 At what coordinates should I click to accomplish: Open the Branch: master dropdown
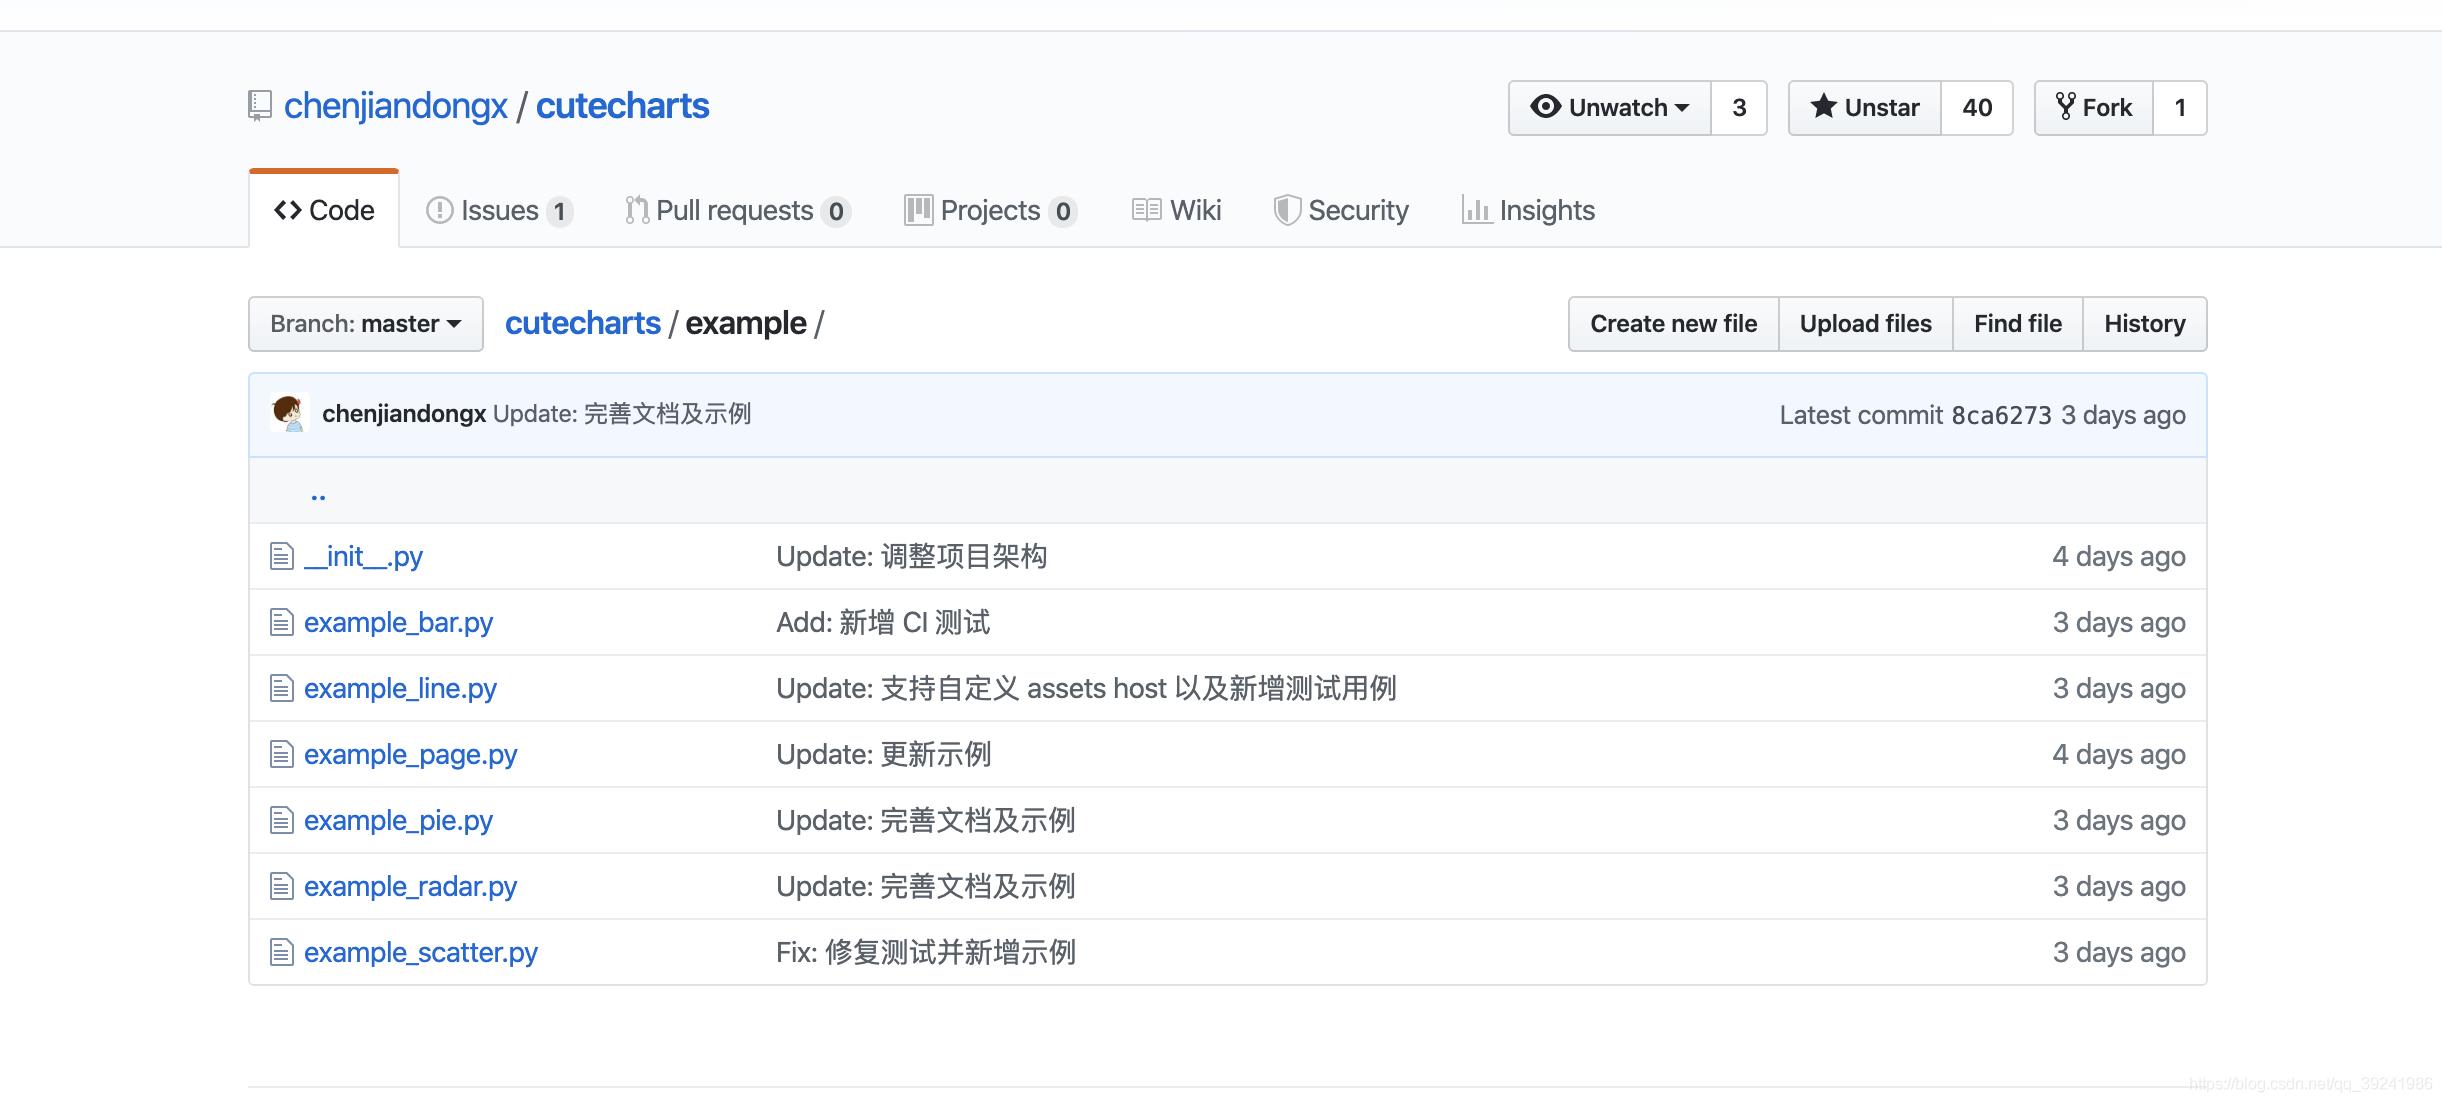click(366, 324)
